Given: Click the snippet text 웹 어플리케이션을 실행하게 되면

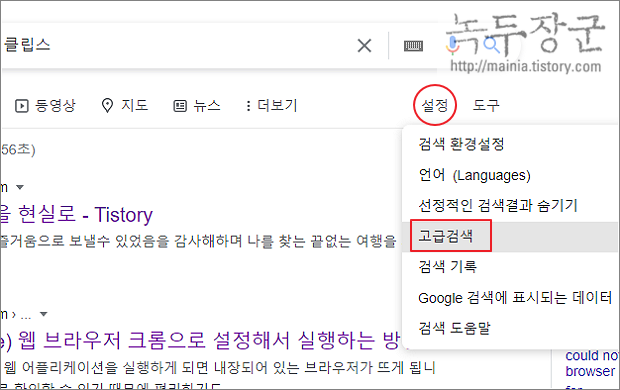Looking at the screenshot, I should coord(219,368).
